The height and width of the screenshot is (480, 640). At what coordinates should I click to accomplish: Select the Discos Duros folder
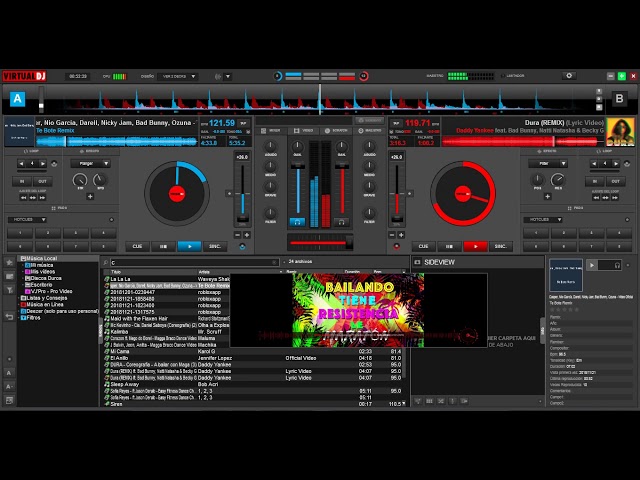tap(43, 278)
